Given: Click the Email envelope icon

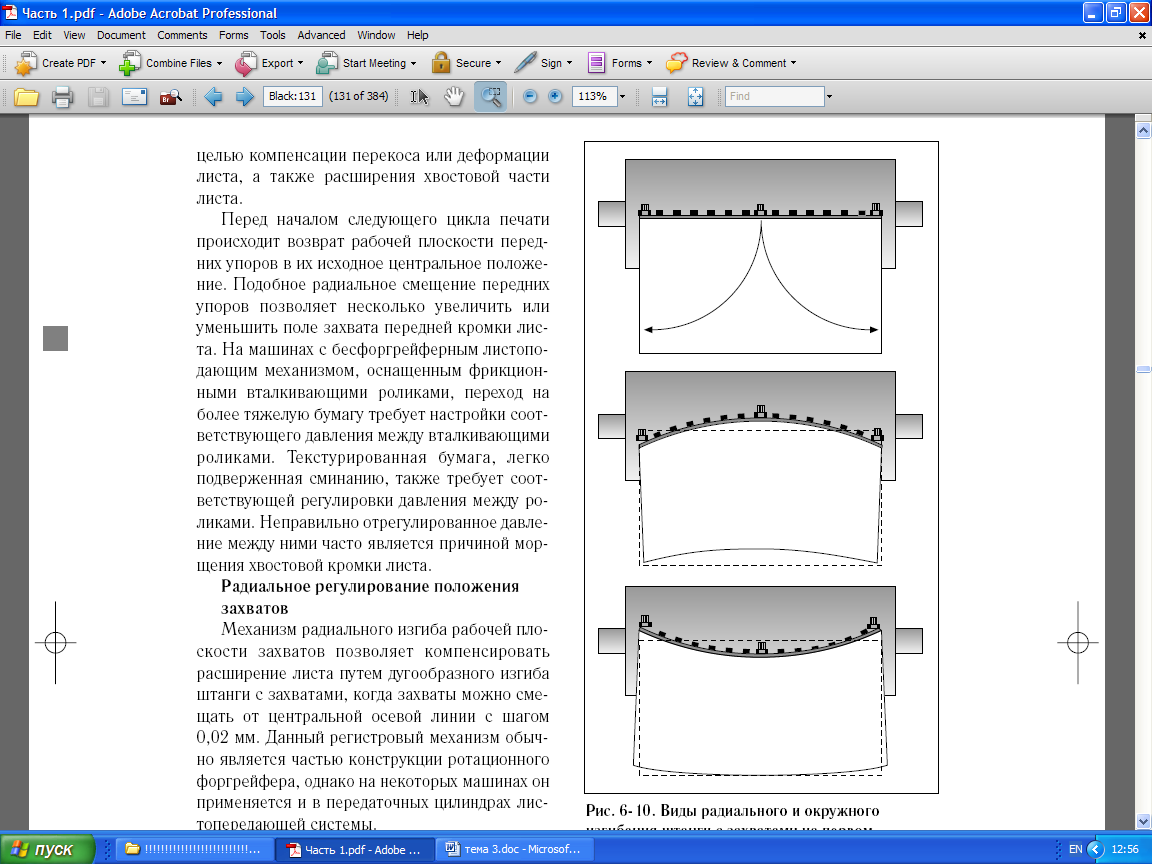Looking at the screenshot, I should [x=134, y=96].
